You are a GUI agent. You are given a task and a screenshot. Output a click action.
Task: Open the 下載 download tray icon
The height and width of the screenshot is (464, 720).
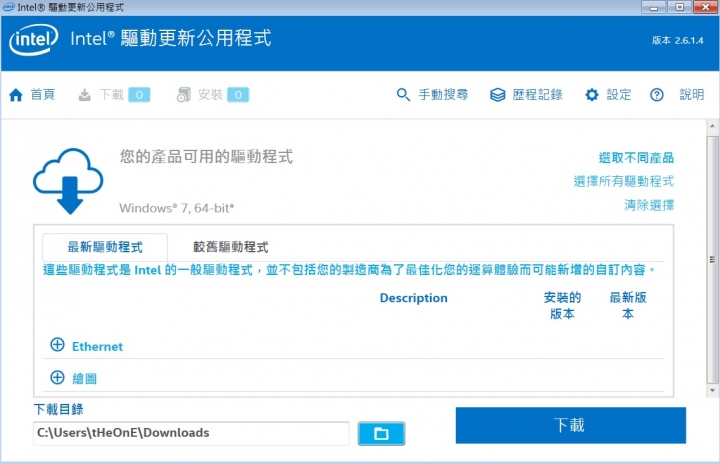[84, 95]
